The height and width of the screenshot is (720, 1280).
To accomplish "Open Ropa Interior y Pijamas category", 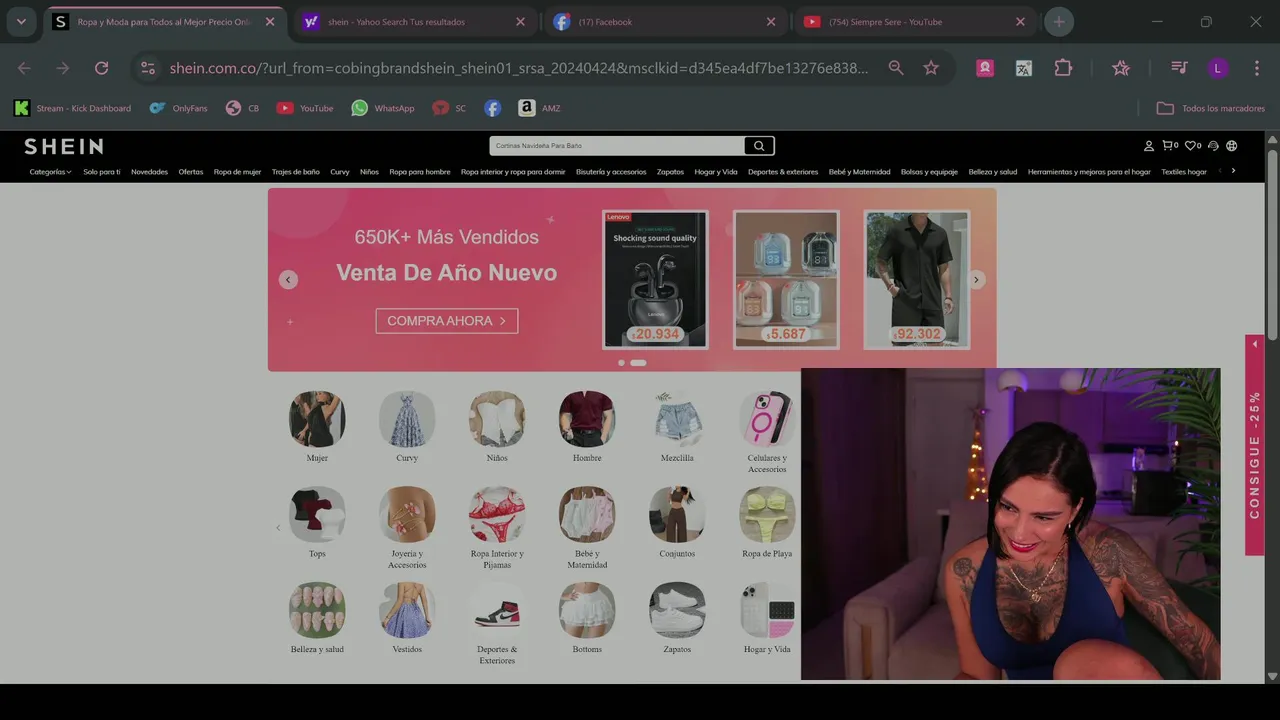I will click(x=497, y=515).
